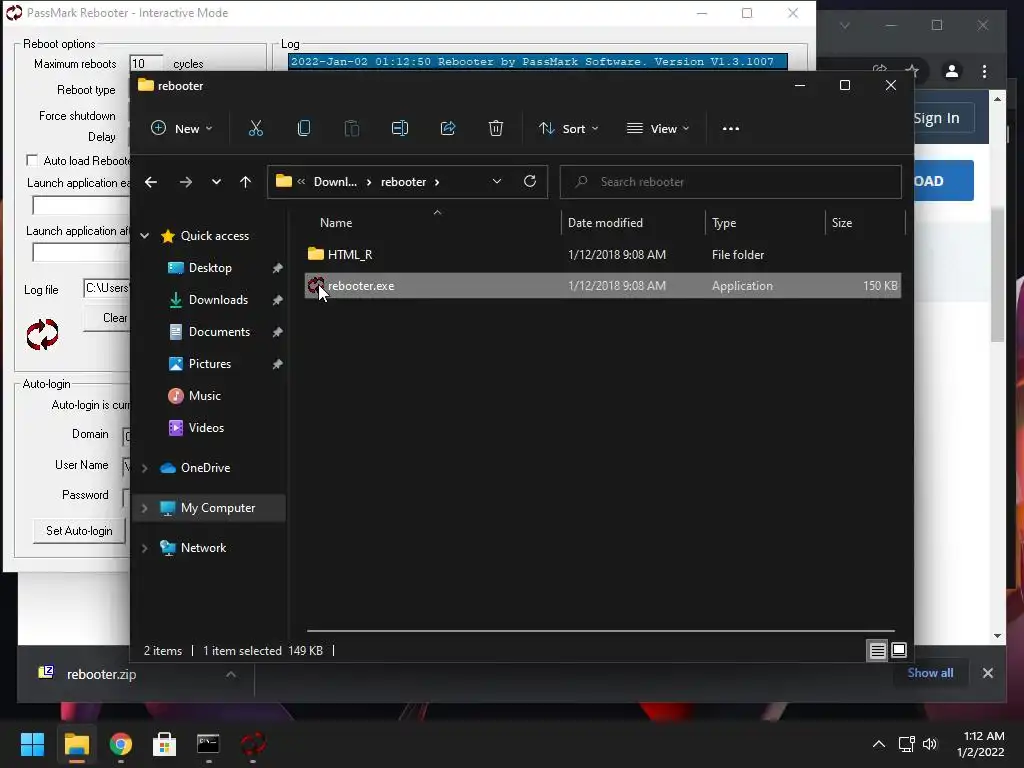Open rebooter.zip download options chevron
The height and width of the screenshot is (768, 1024).
click(x=231, y=674)
